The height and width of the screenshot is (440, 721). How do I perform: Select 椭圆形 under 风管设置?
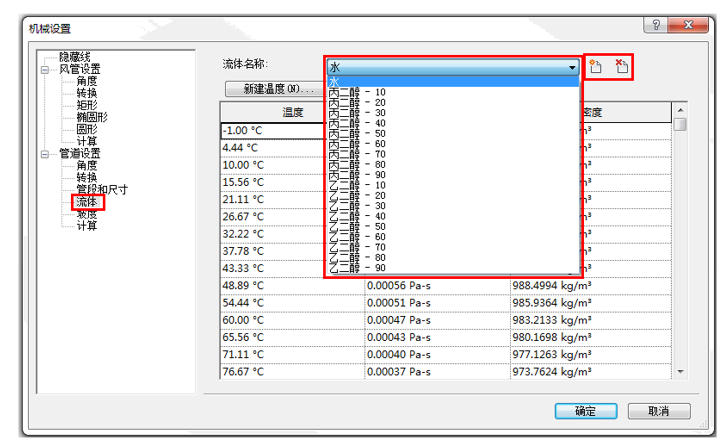92,117
